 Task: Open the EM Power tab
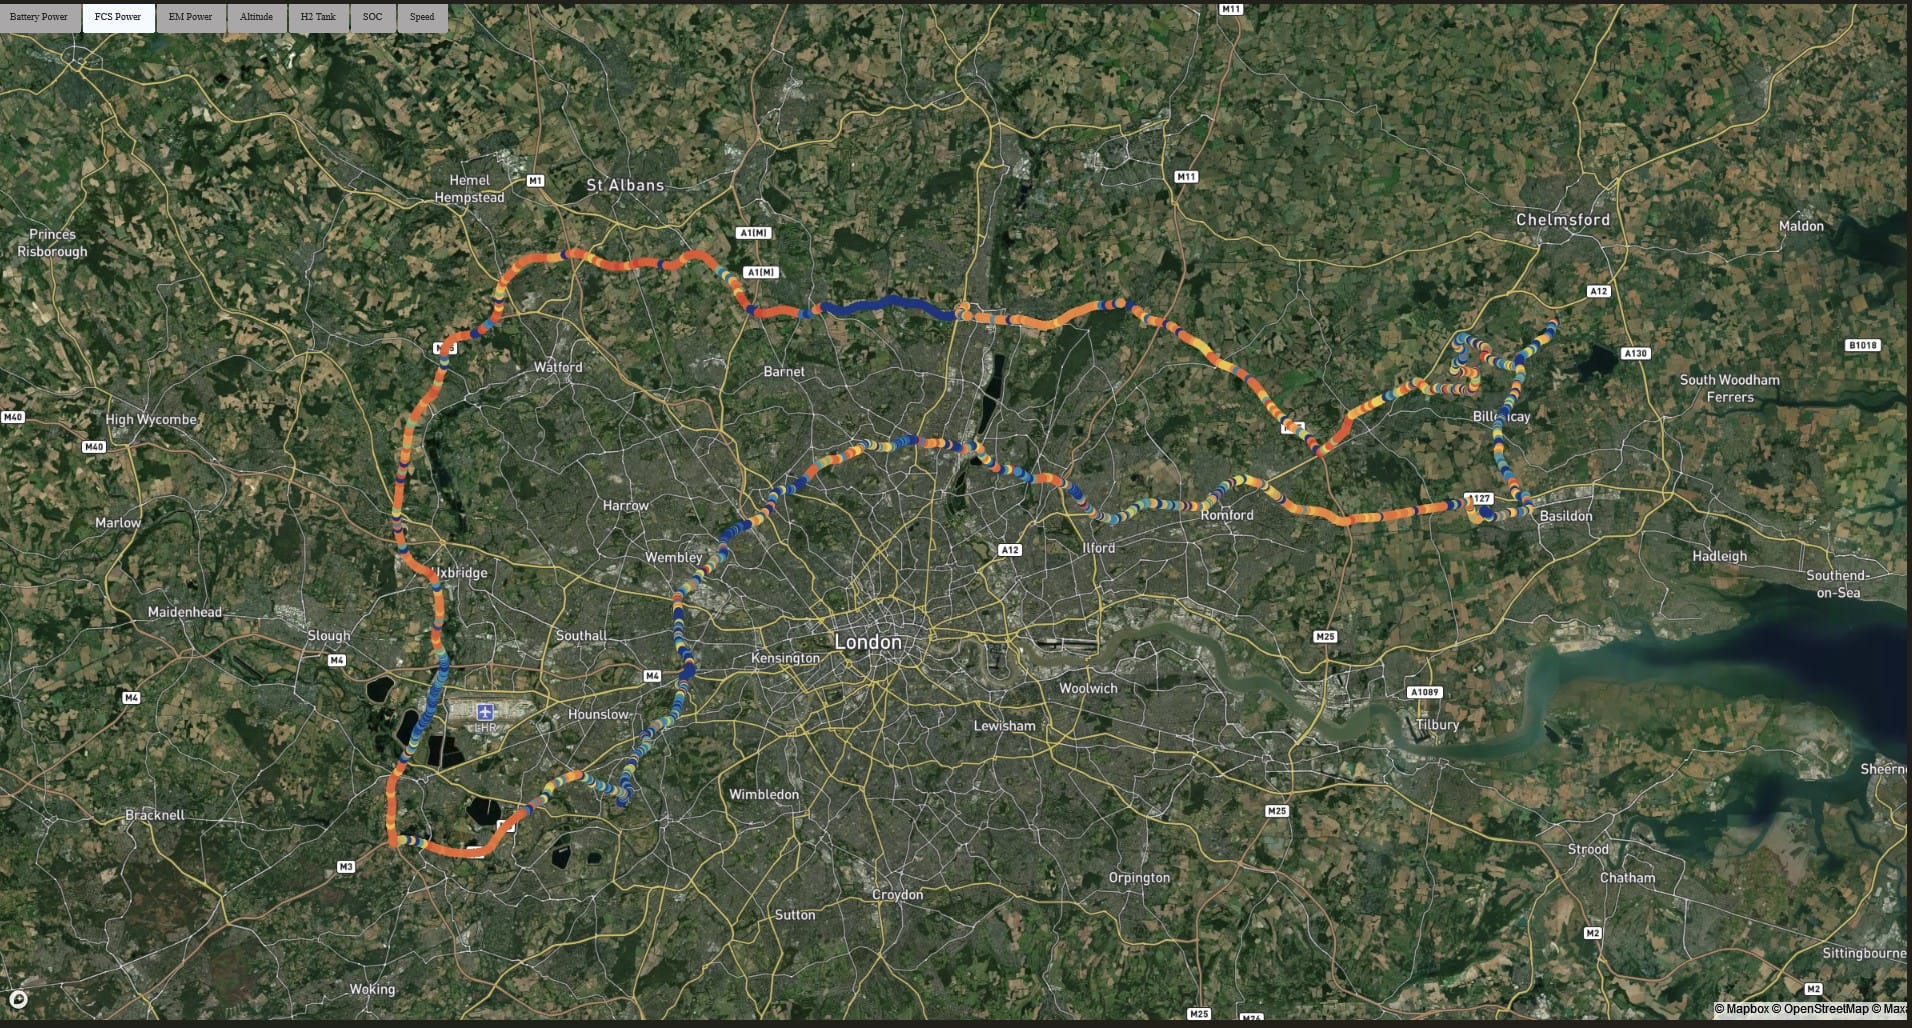click(x=190, y=17)
